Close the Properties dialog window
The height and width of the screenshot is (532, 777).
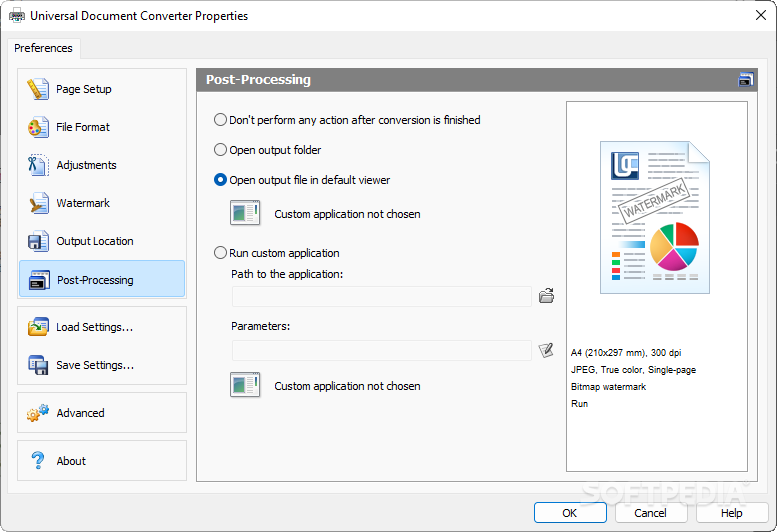tap(761, 15)
